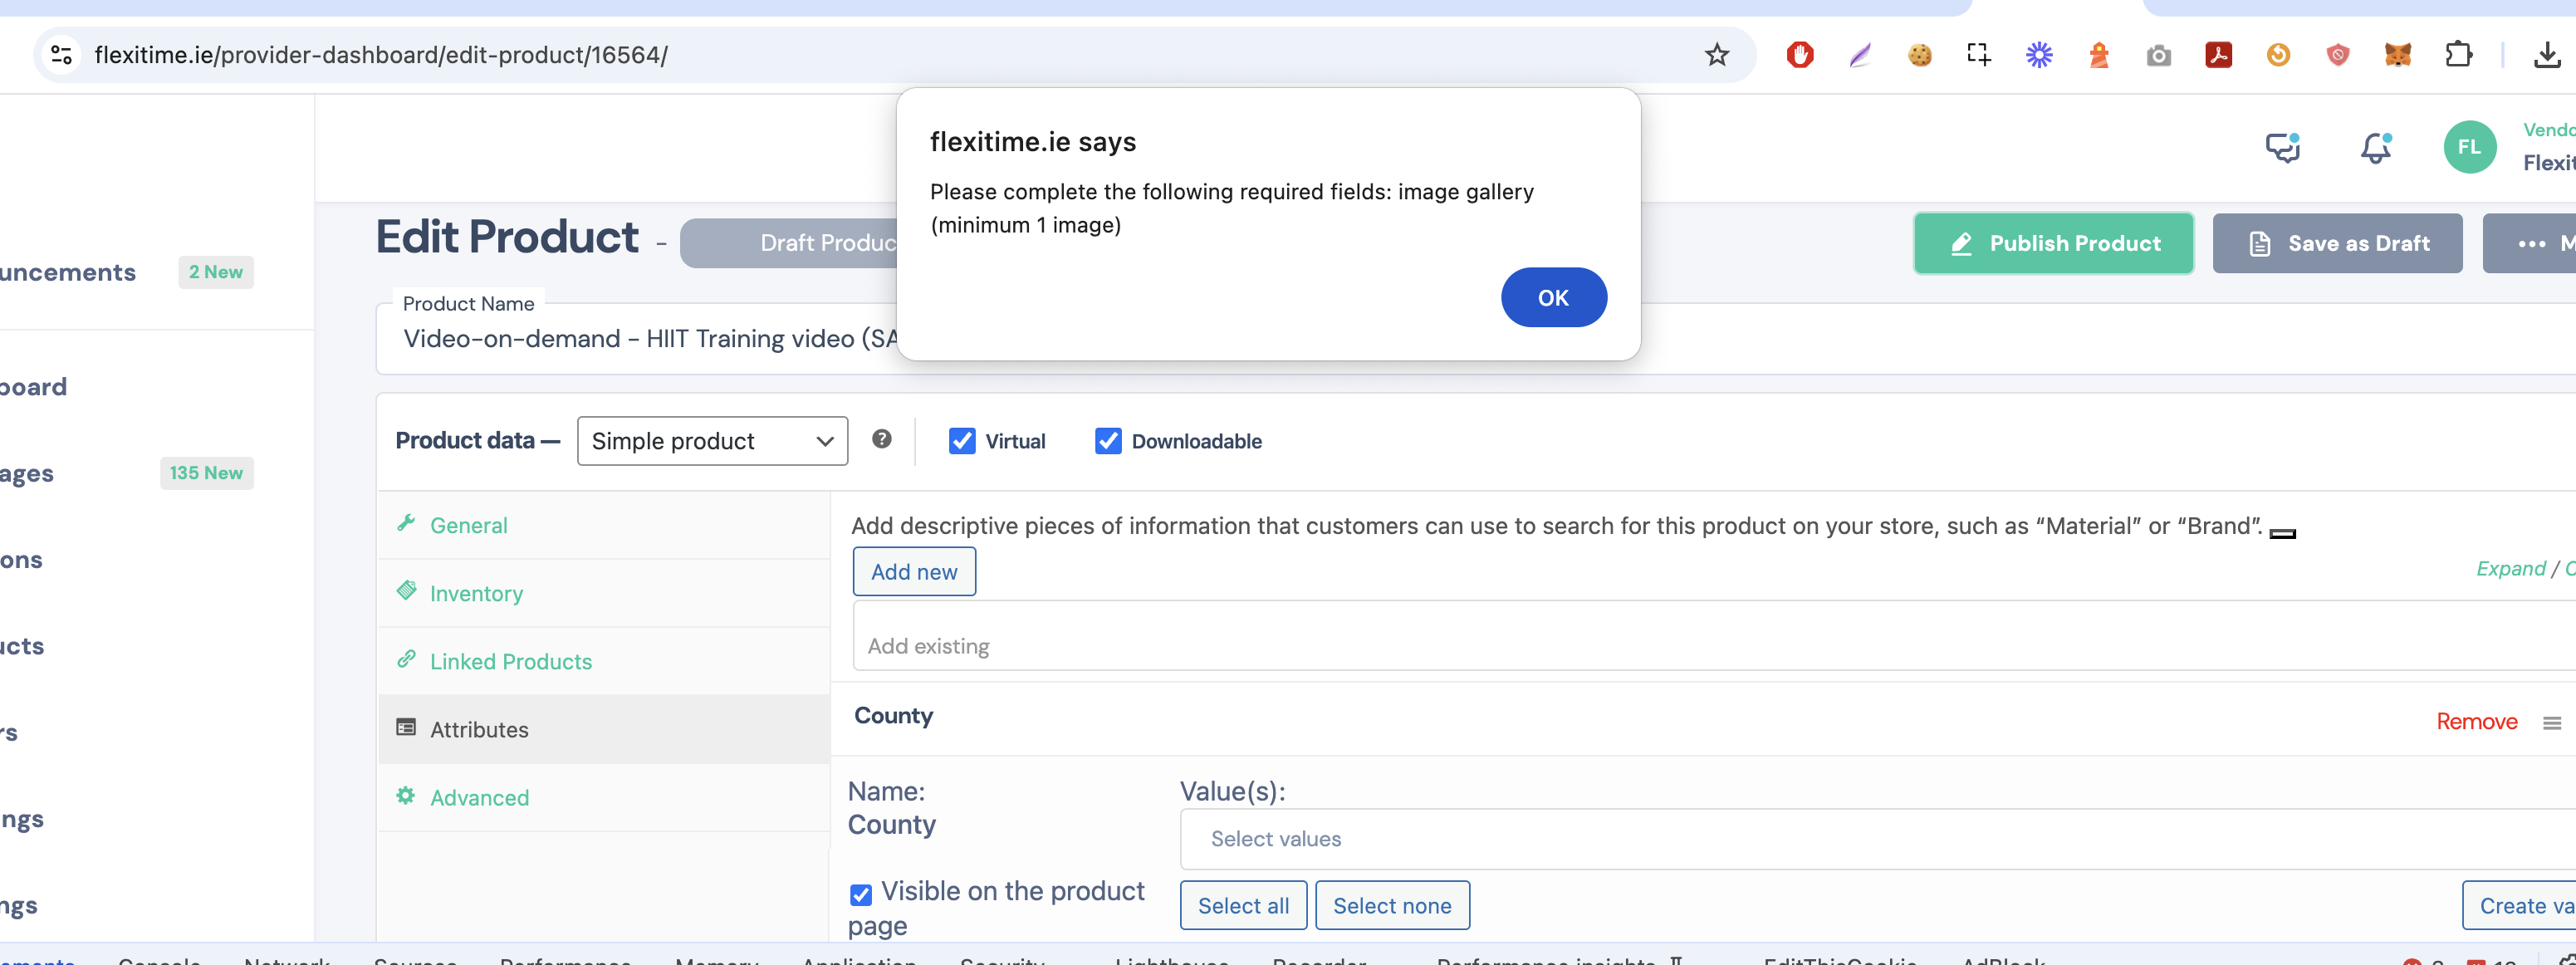Viewport: 2576px width, 965px height.
Task: Open the chat messages icon in header
Action: [2282, 148]
